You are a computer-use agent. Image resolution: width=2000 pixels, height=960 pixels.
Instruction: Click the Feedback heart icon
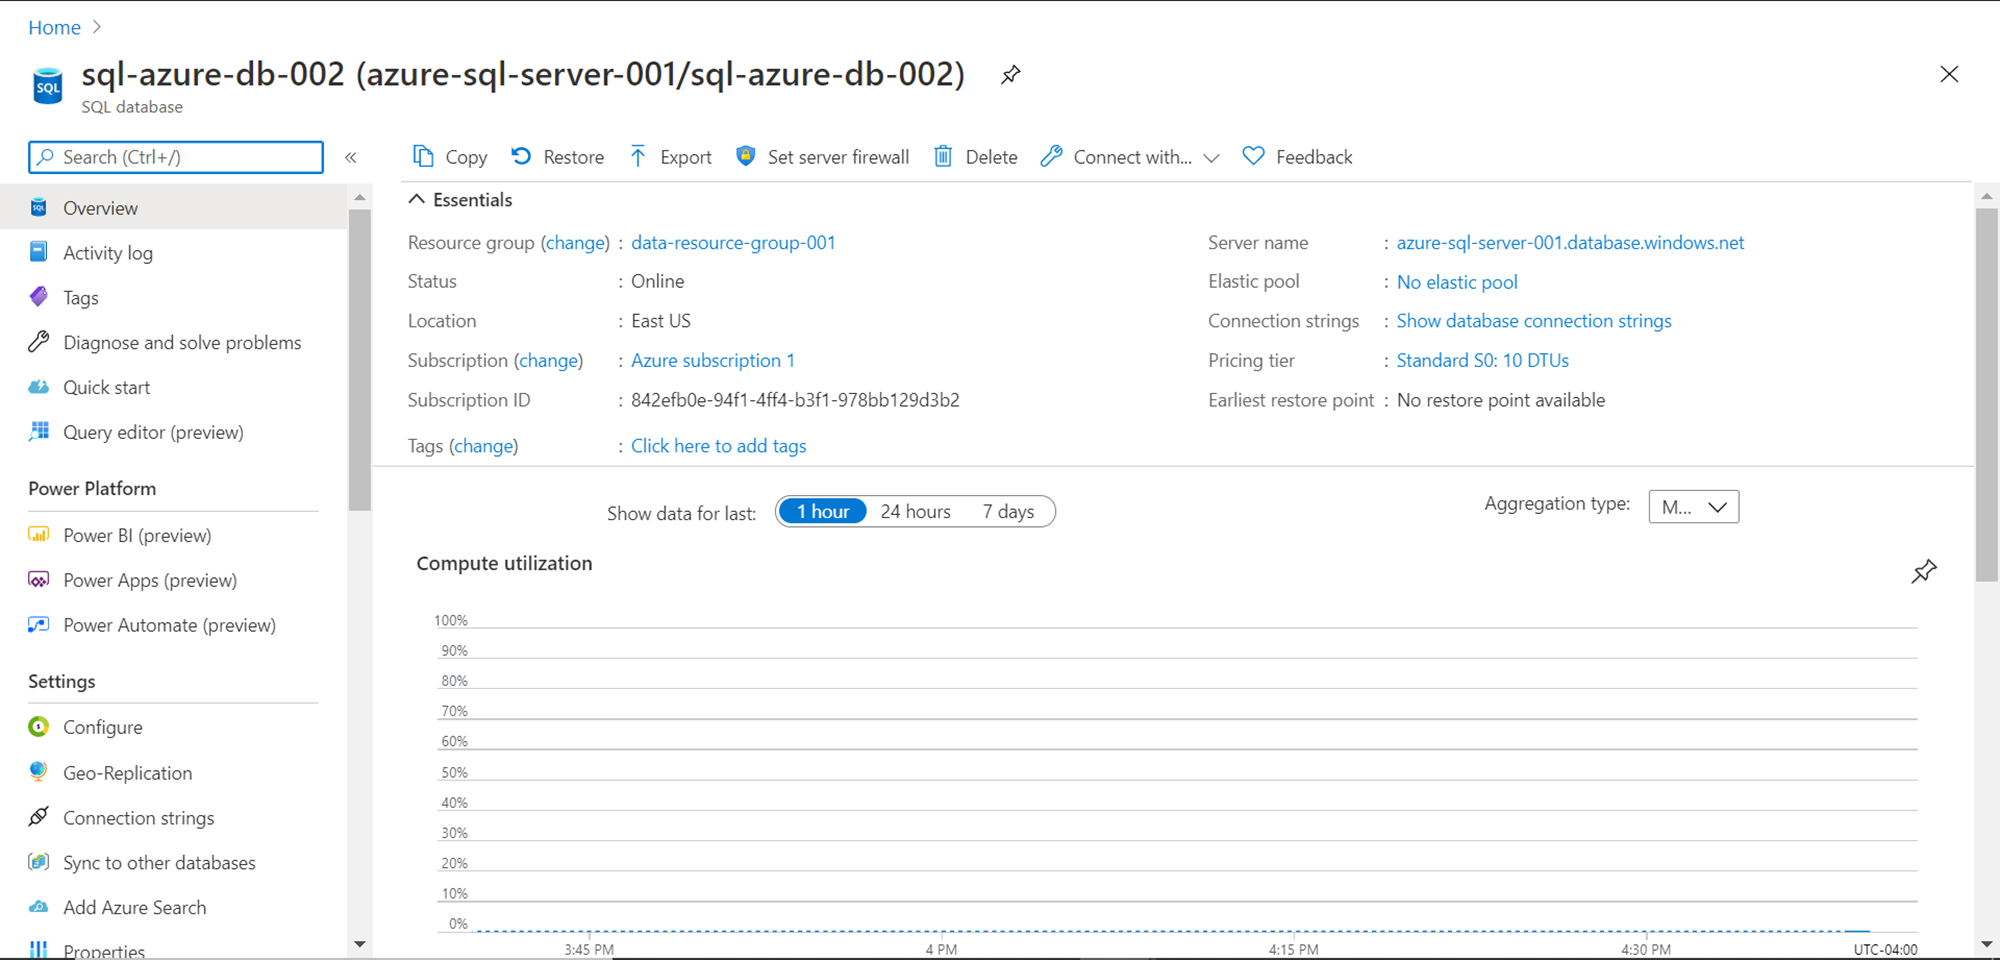(x=1253, y=156)
